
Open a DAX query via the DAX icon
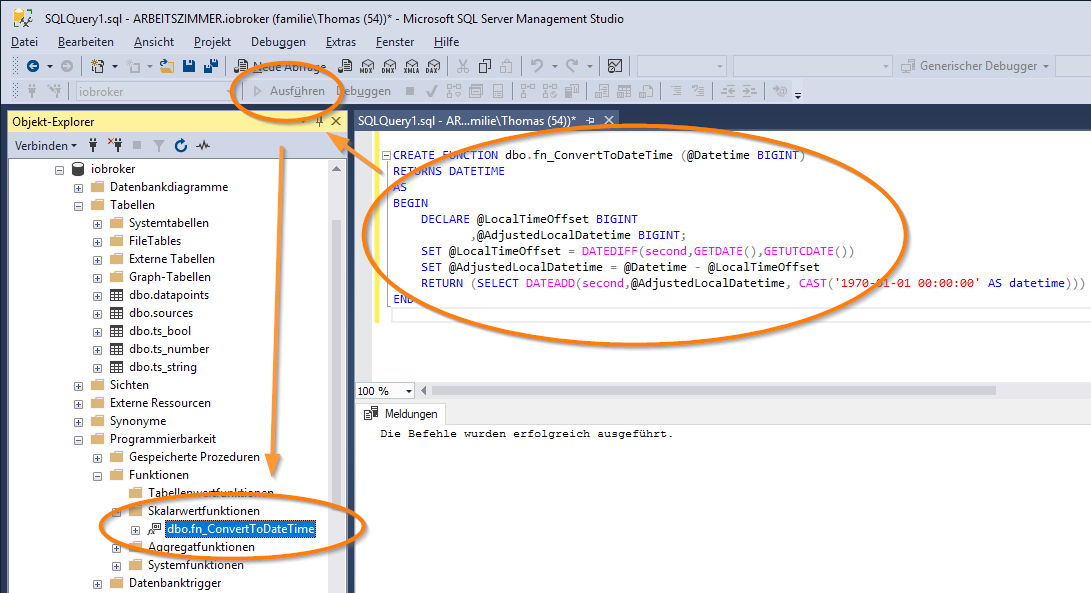433,66
